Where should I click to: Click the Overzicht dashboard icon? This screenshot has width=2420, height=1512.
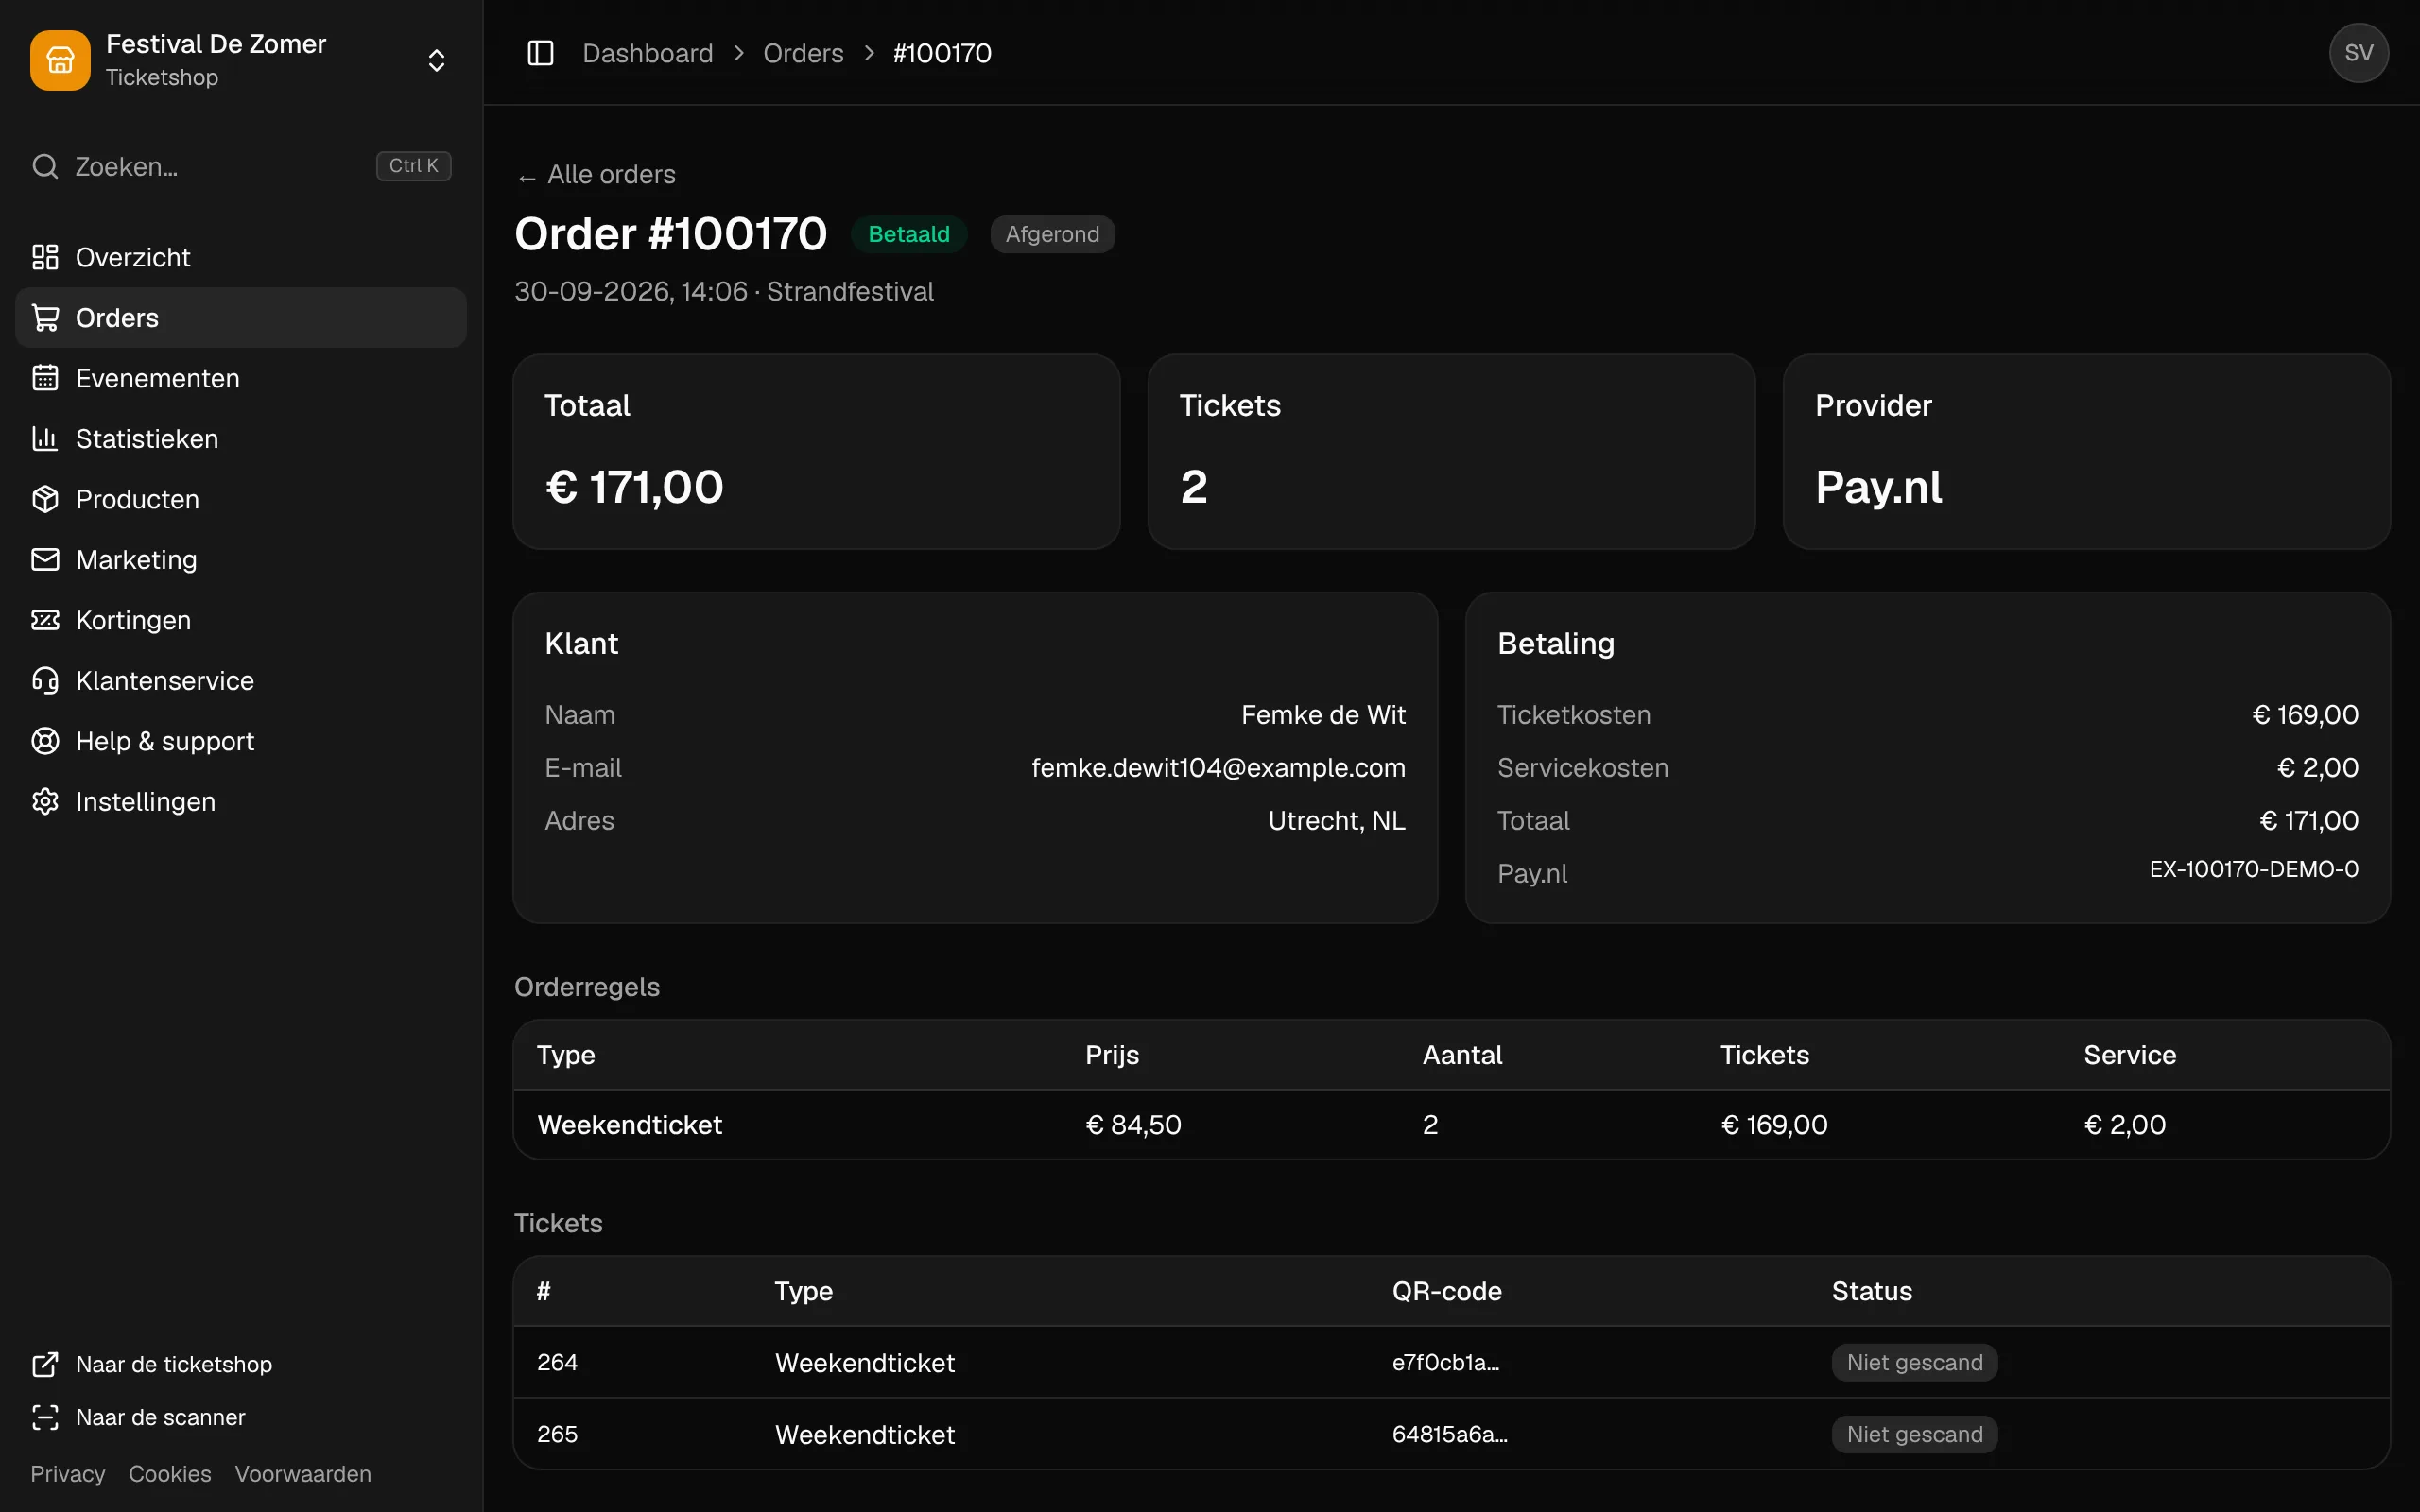point(45,257)
